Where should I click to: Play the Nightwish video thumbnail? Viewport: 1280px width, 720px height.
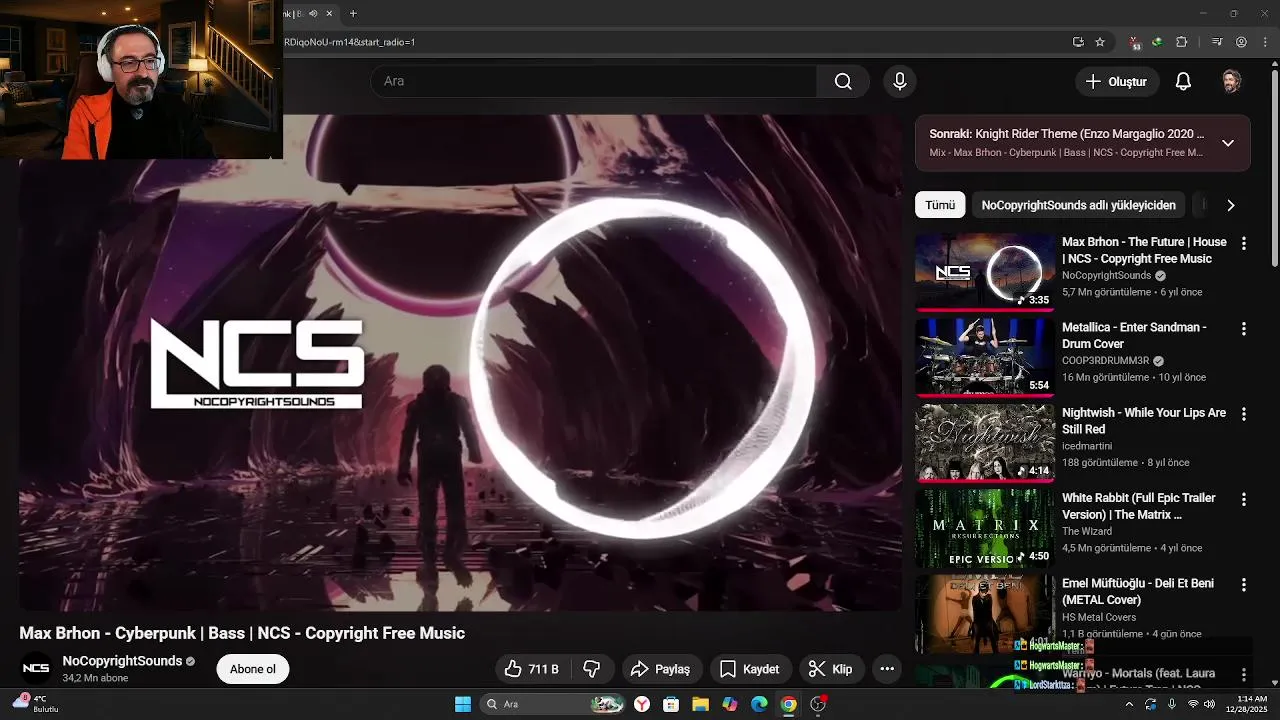pos(985,442)
